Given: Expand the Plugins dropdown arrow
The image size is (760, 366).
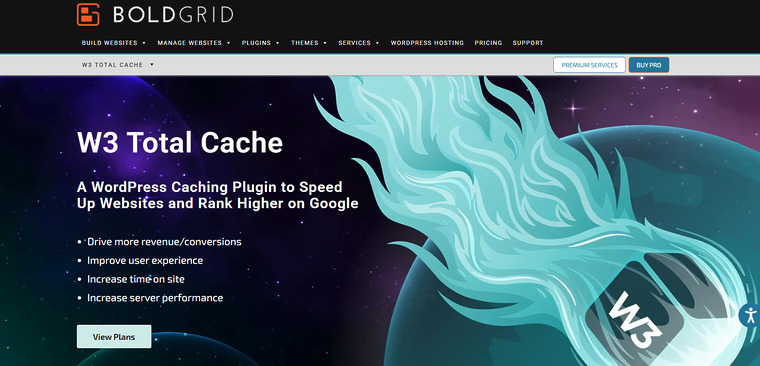Looking at the screenshot, I should 278,43.
